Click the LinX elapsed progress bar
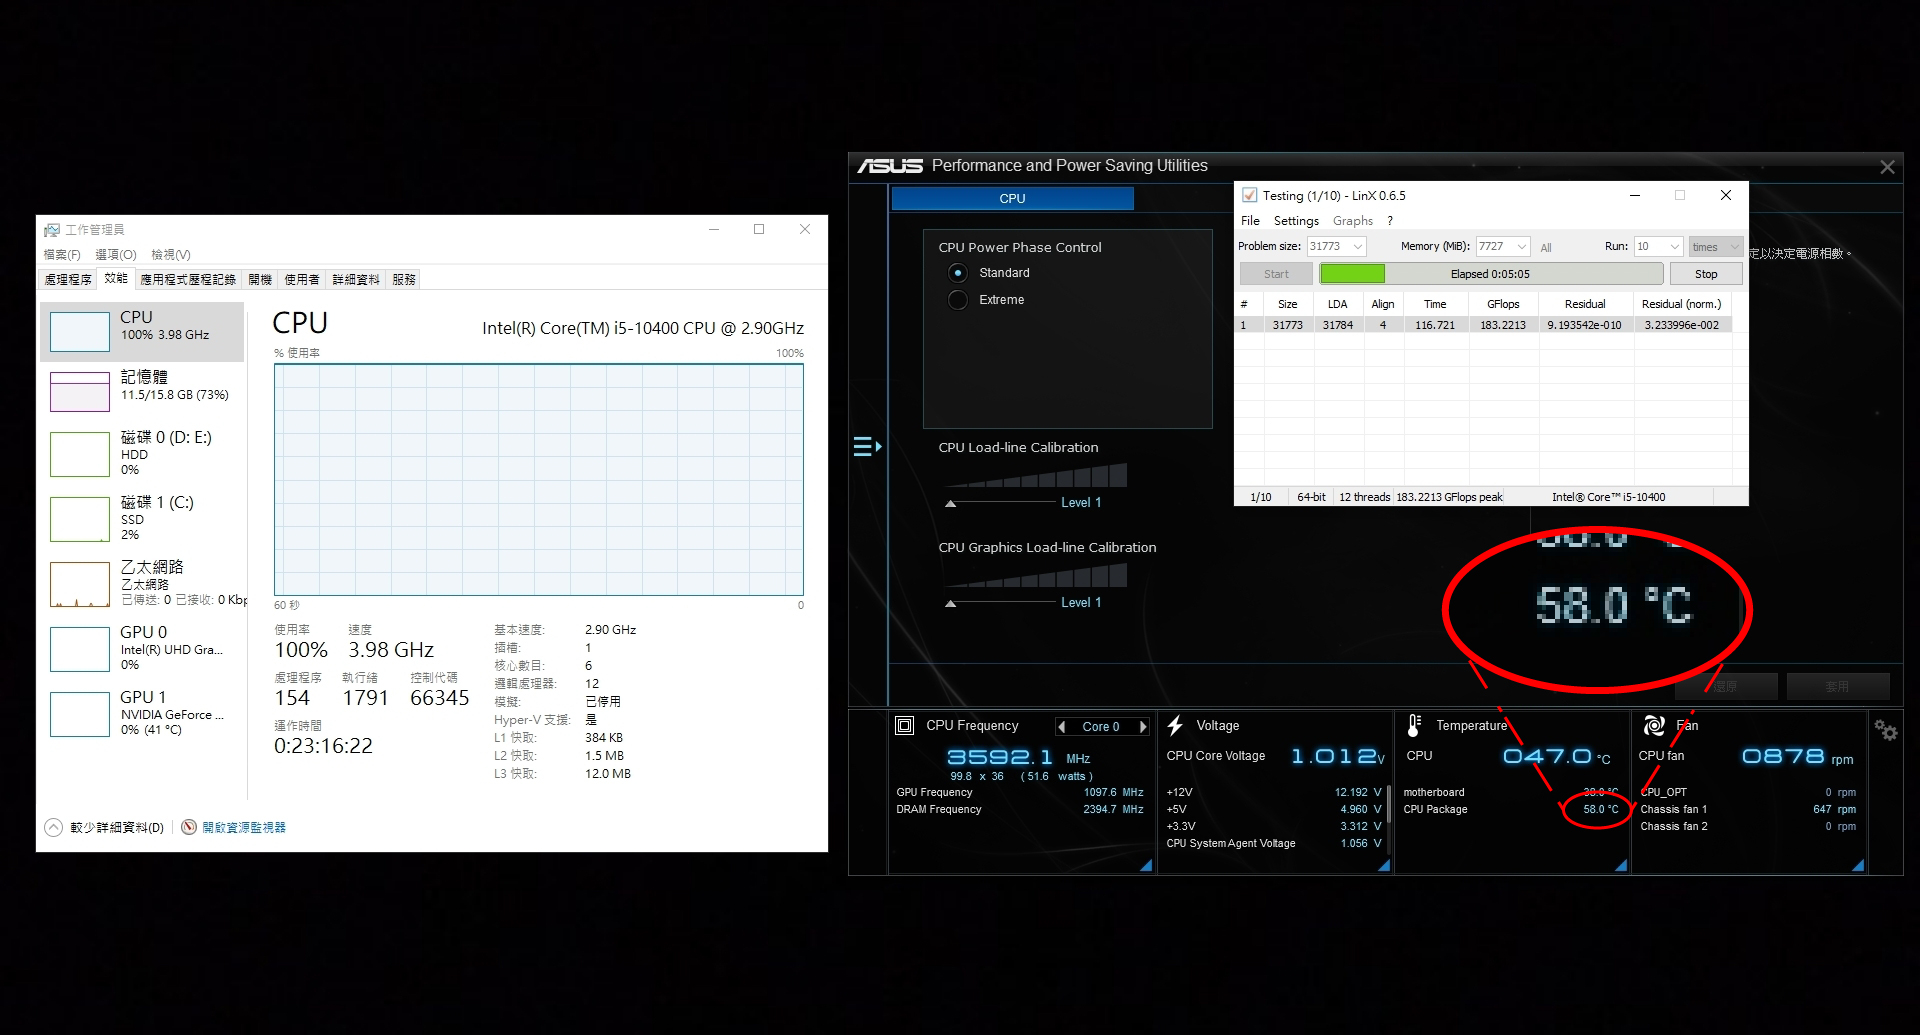This screenshot has height=1035, width=1920. [x=1490, y=274]
